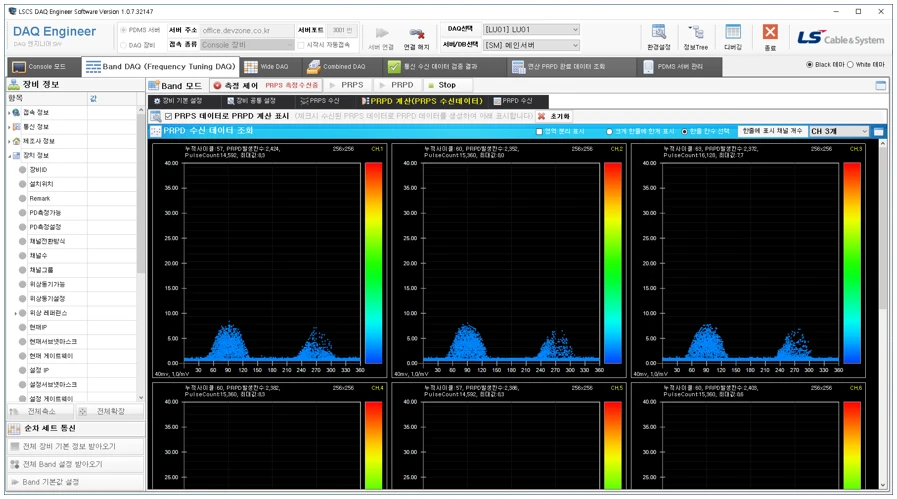Open the 정보Tree icon
The width and height of the screenshot is (897, 499).
click(x=696, y=32)
